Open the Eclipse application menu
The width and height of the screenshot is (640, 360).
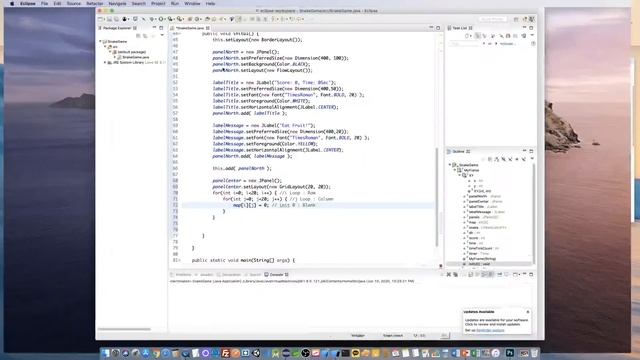click(28, 4)
